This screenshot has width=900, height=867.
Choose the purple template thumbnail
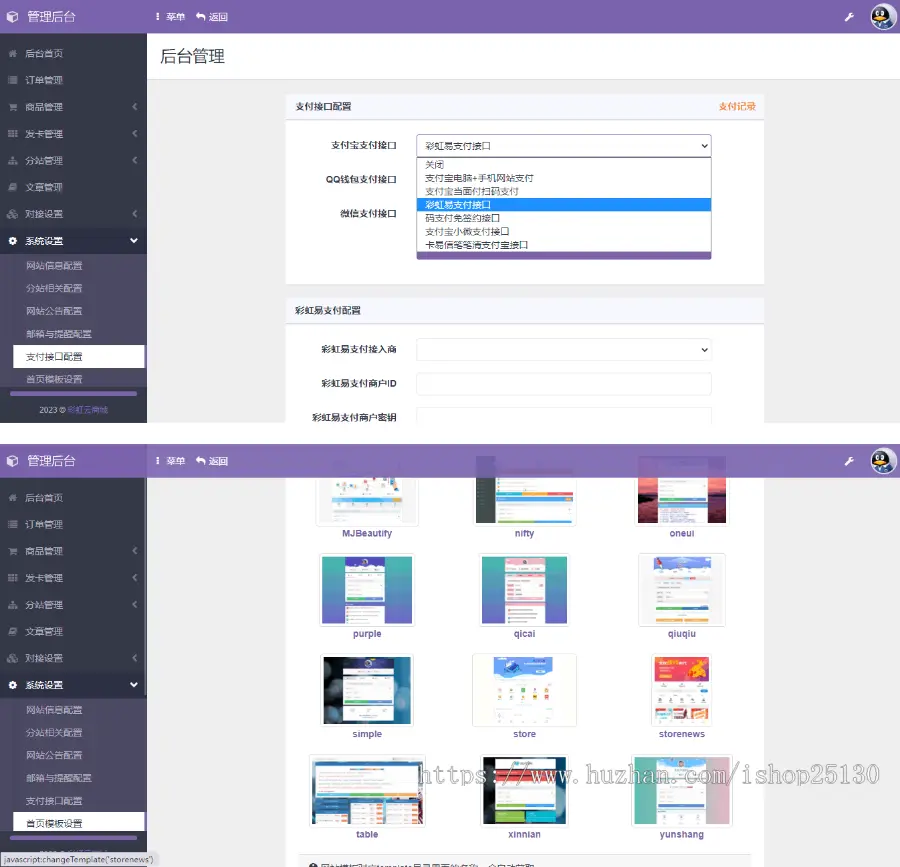coord(367,590)
